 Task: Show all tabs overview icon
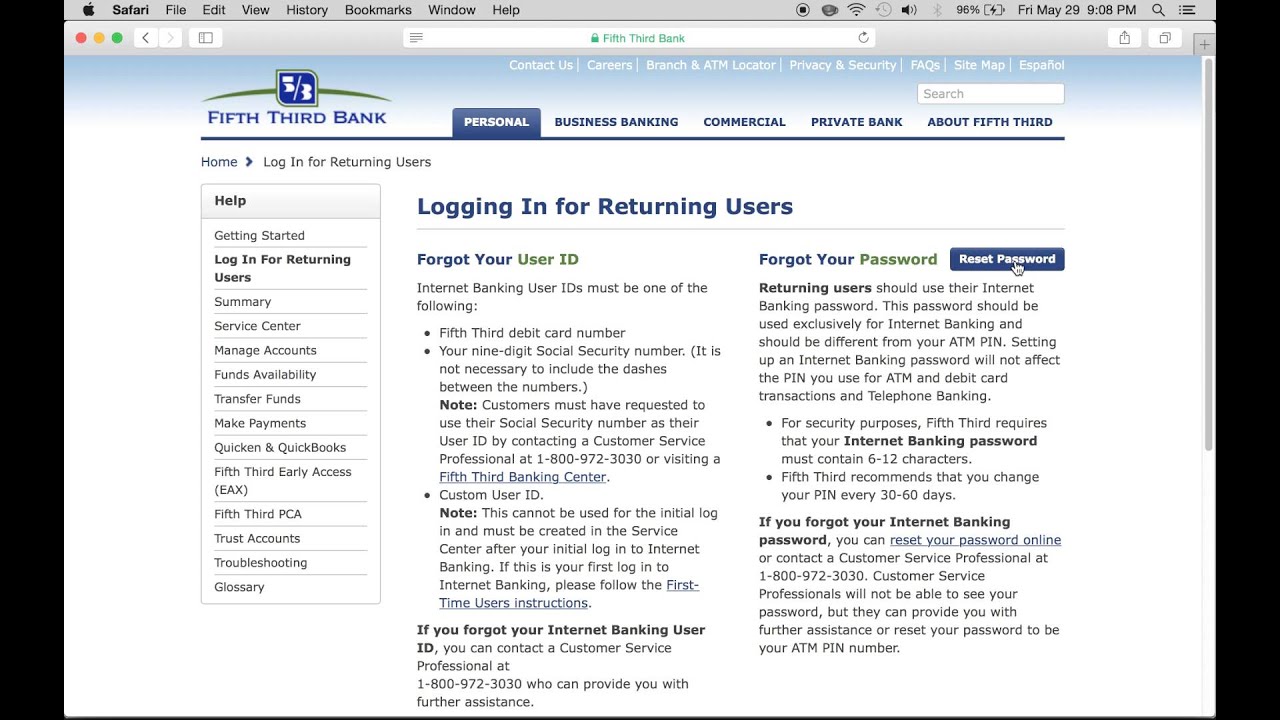(1165, 38)
